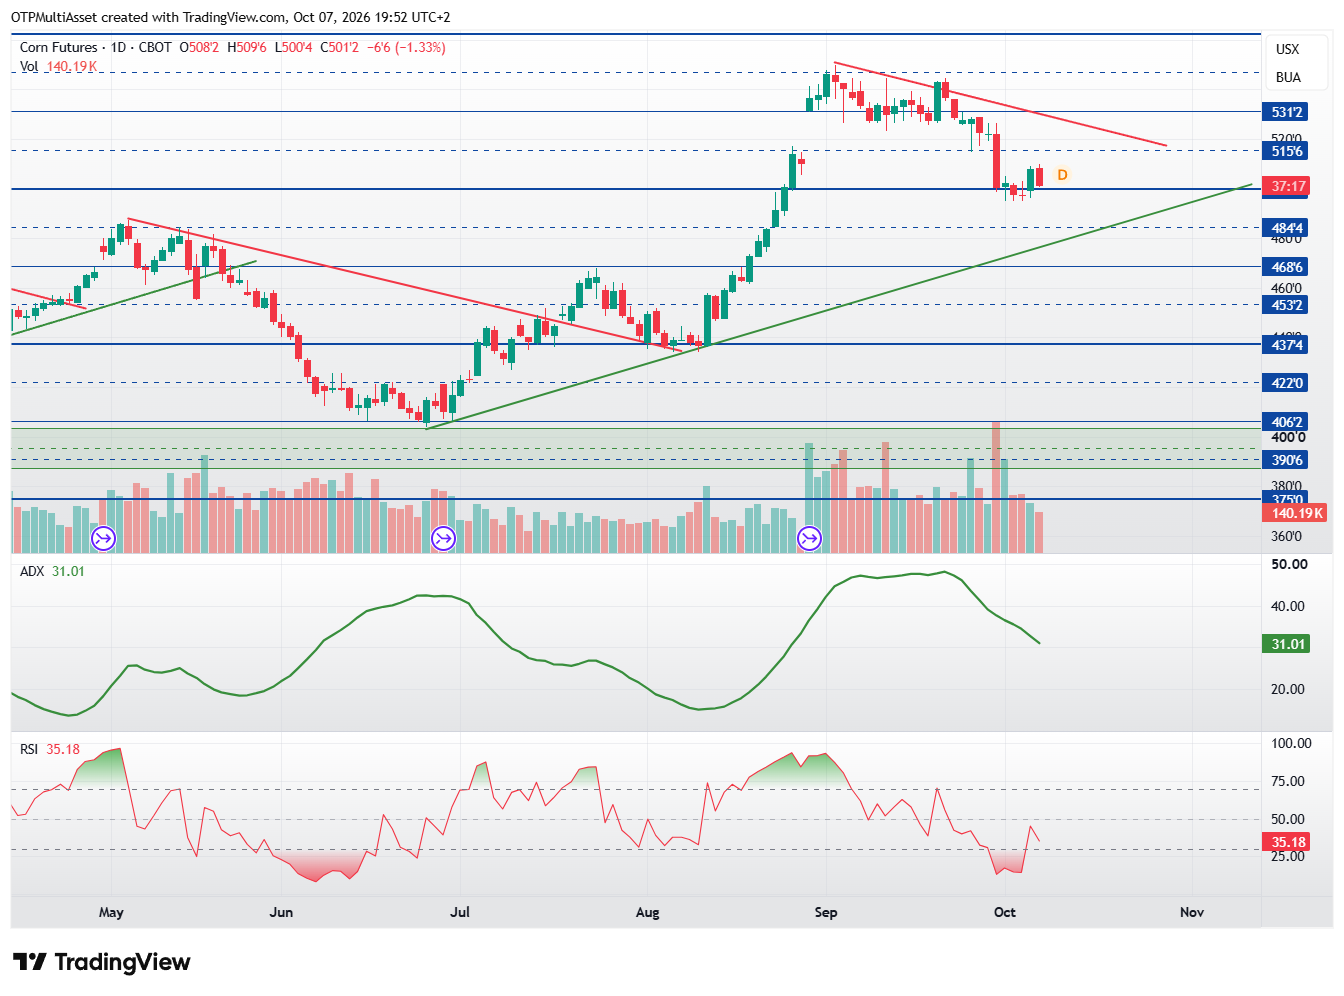Click the Vol 140.19K legend under the title
1344x996 pixels.
59,66
